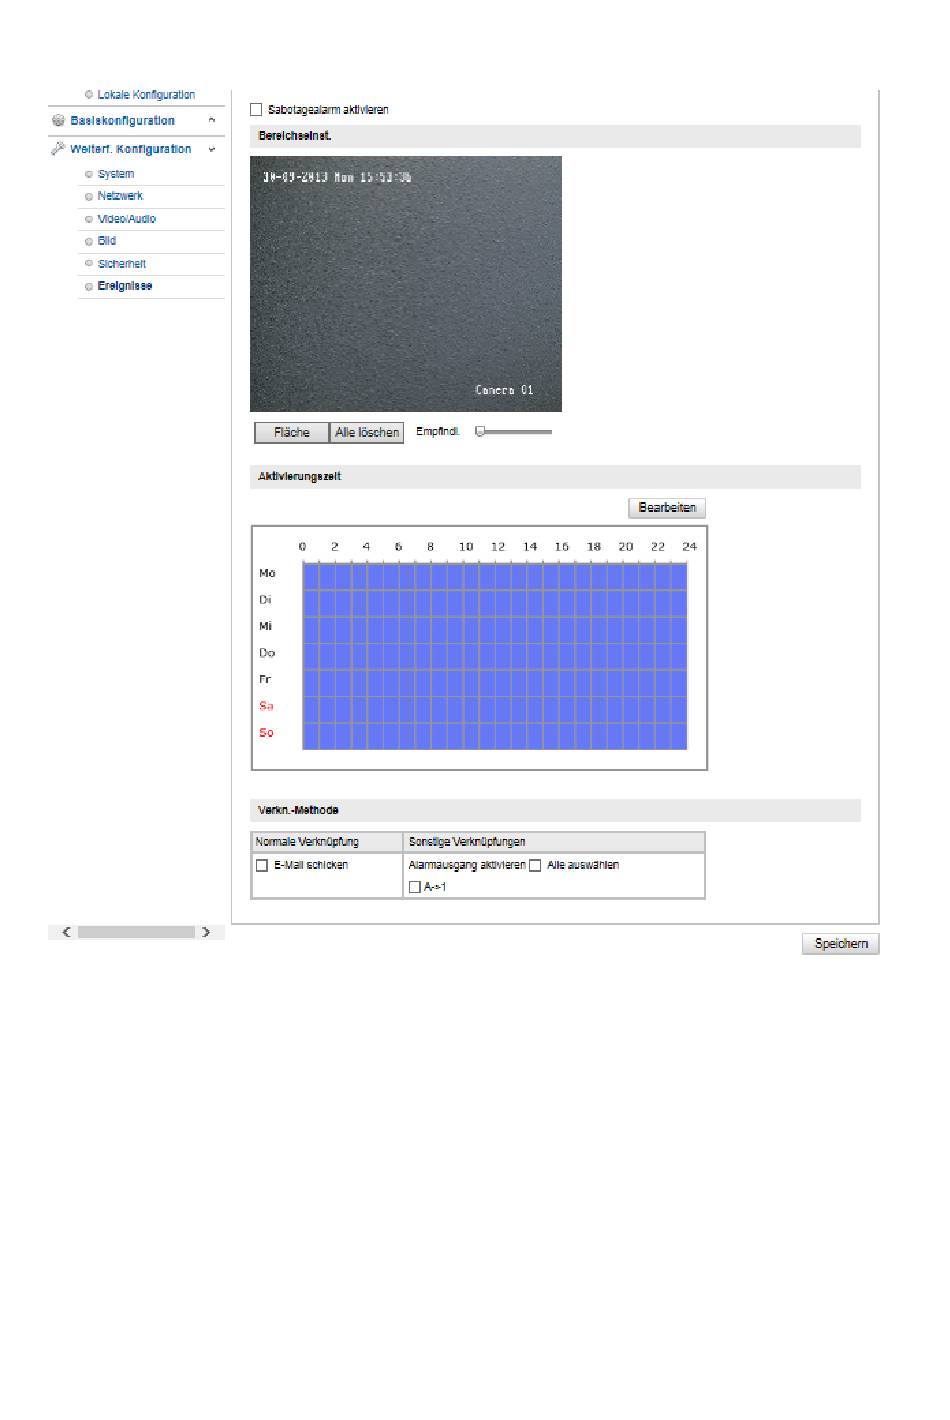Click the sidebar scrollbar right arrow

click(206, 932)
